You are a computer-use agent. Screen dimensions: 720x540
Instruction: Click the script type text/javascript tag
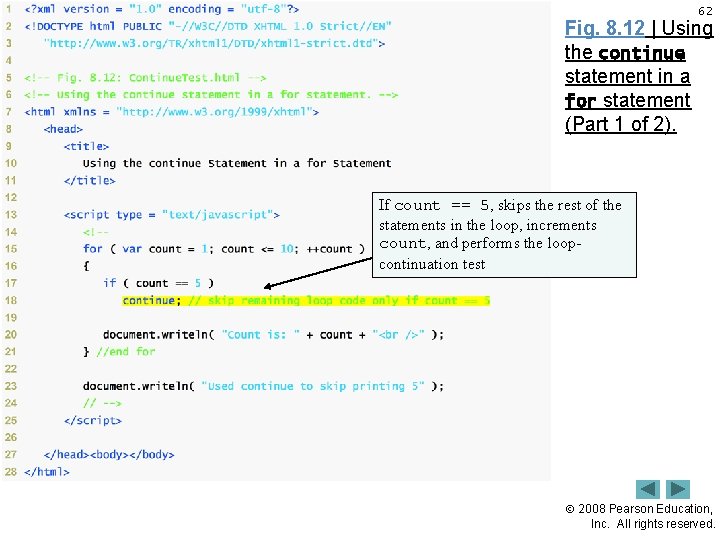point(172,215)
